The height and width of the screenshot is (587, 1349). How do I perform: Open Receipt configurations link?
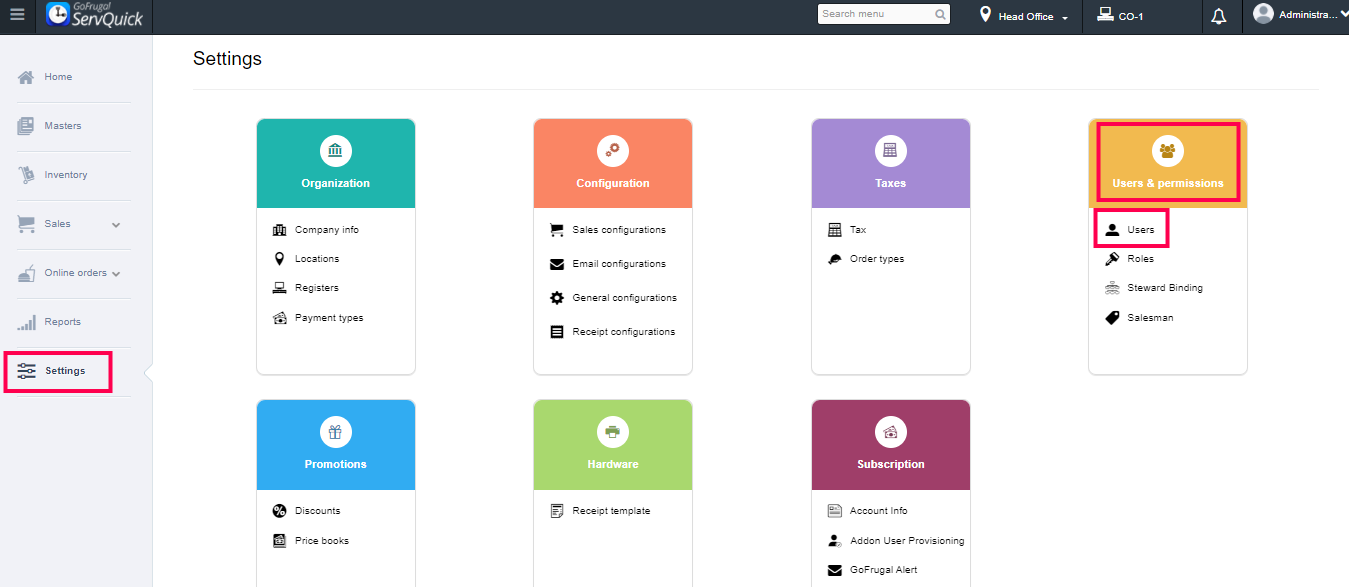point(623,332)
